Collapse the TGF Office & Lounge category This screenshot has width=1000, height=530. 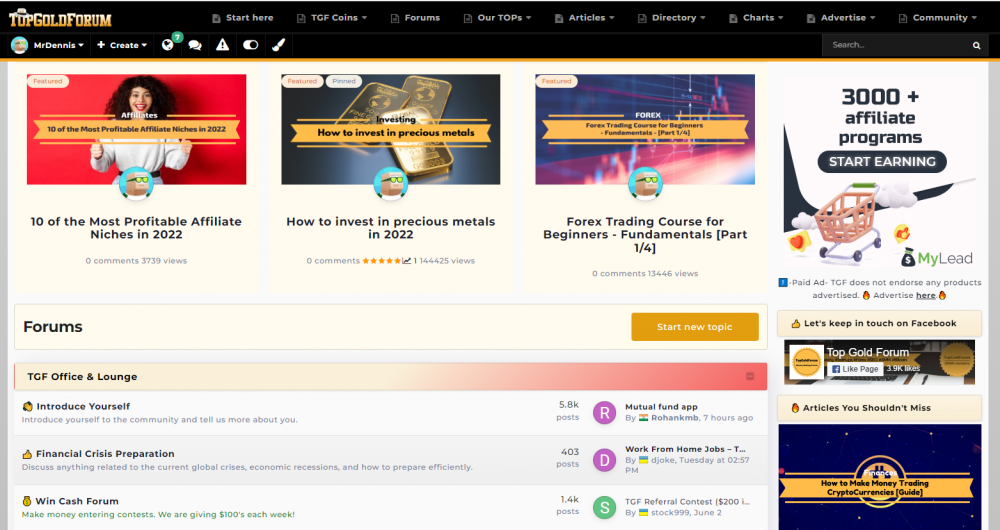click(750, 376)
